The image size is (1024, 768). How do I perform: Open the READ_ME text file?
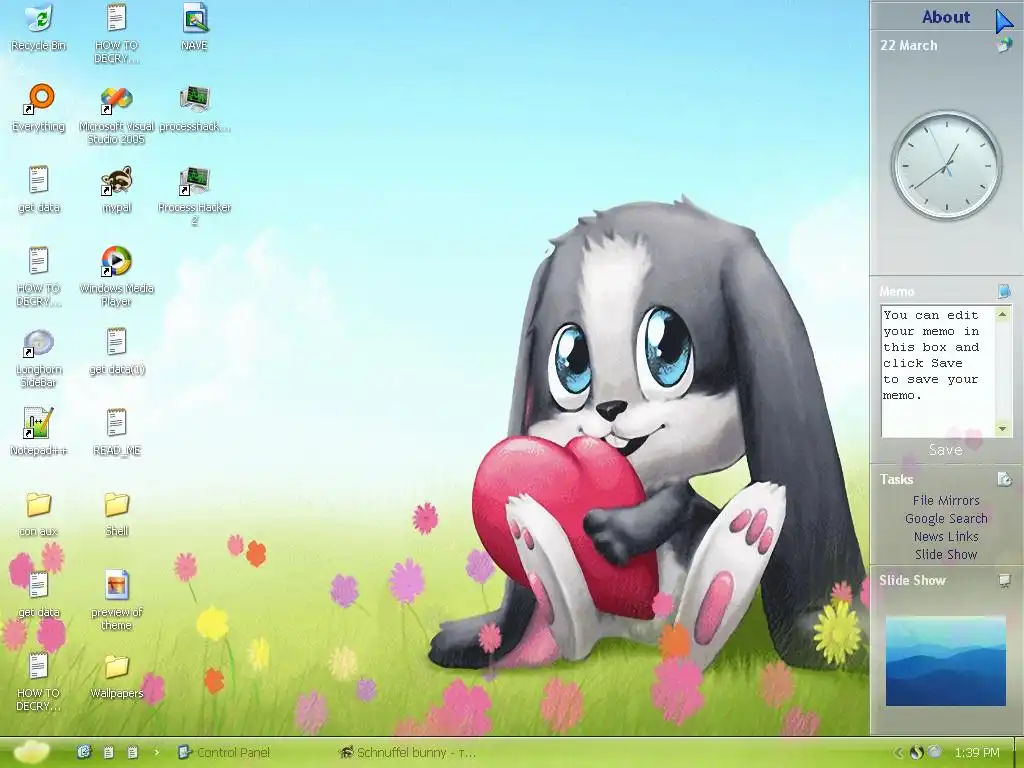(116, 432)
